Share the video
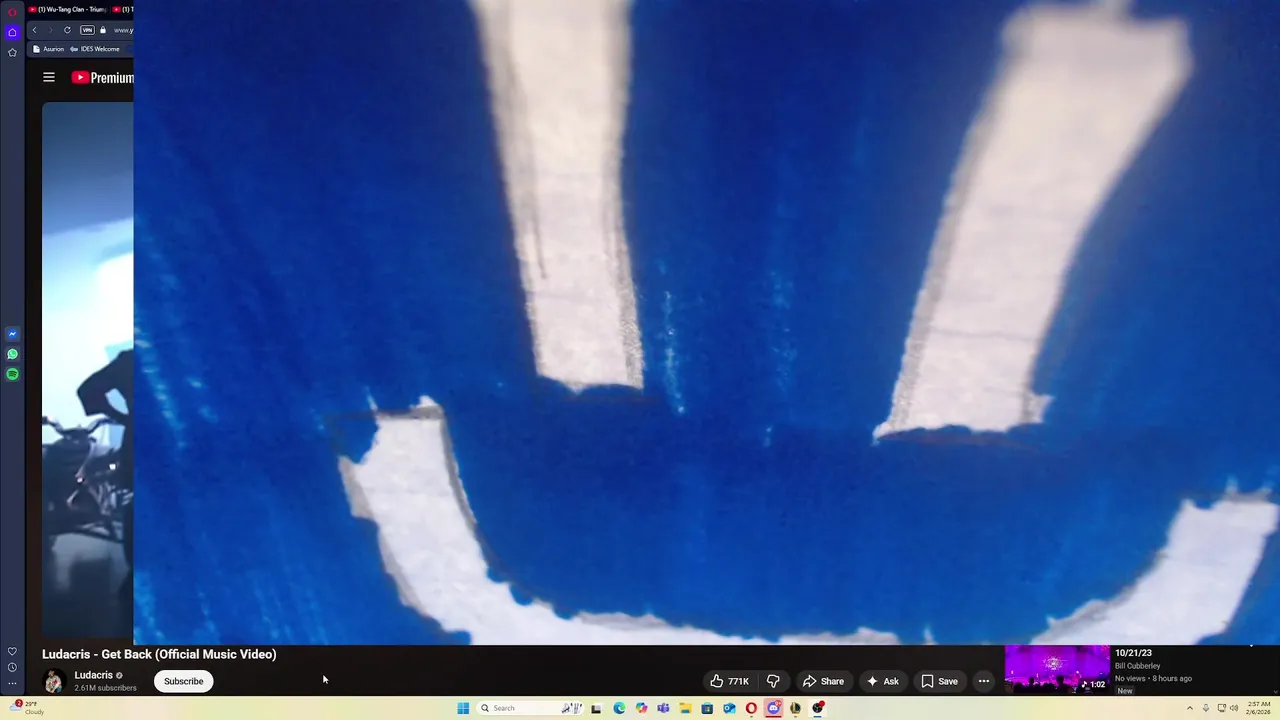 click(823, 681)
